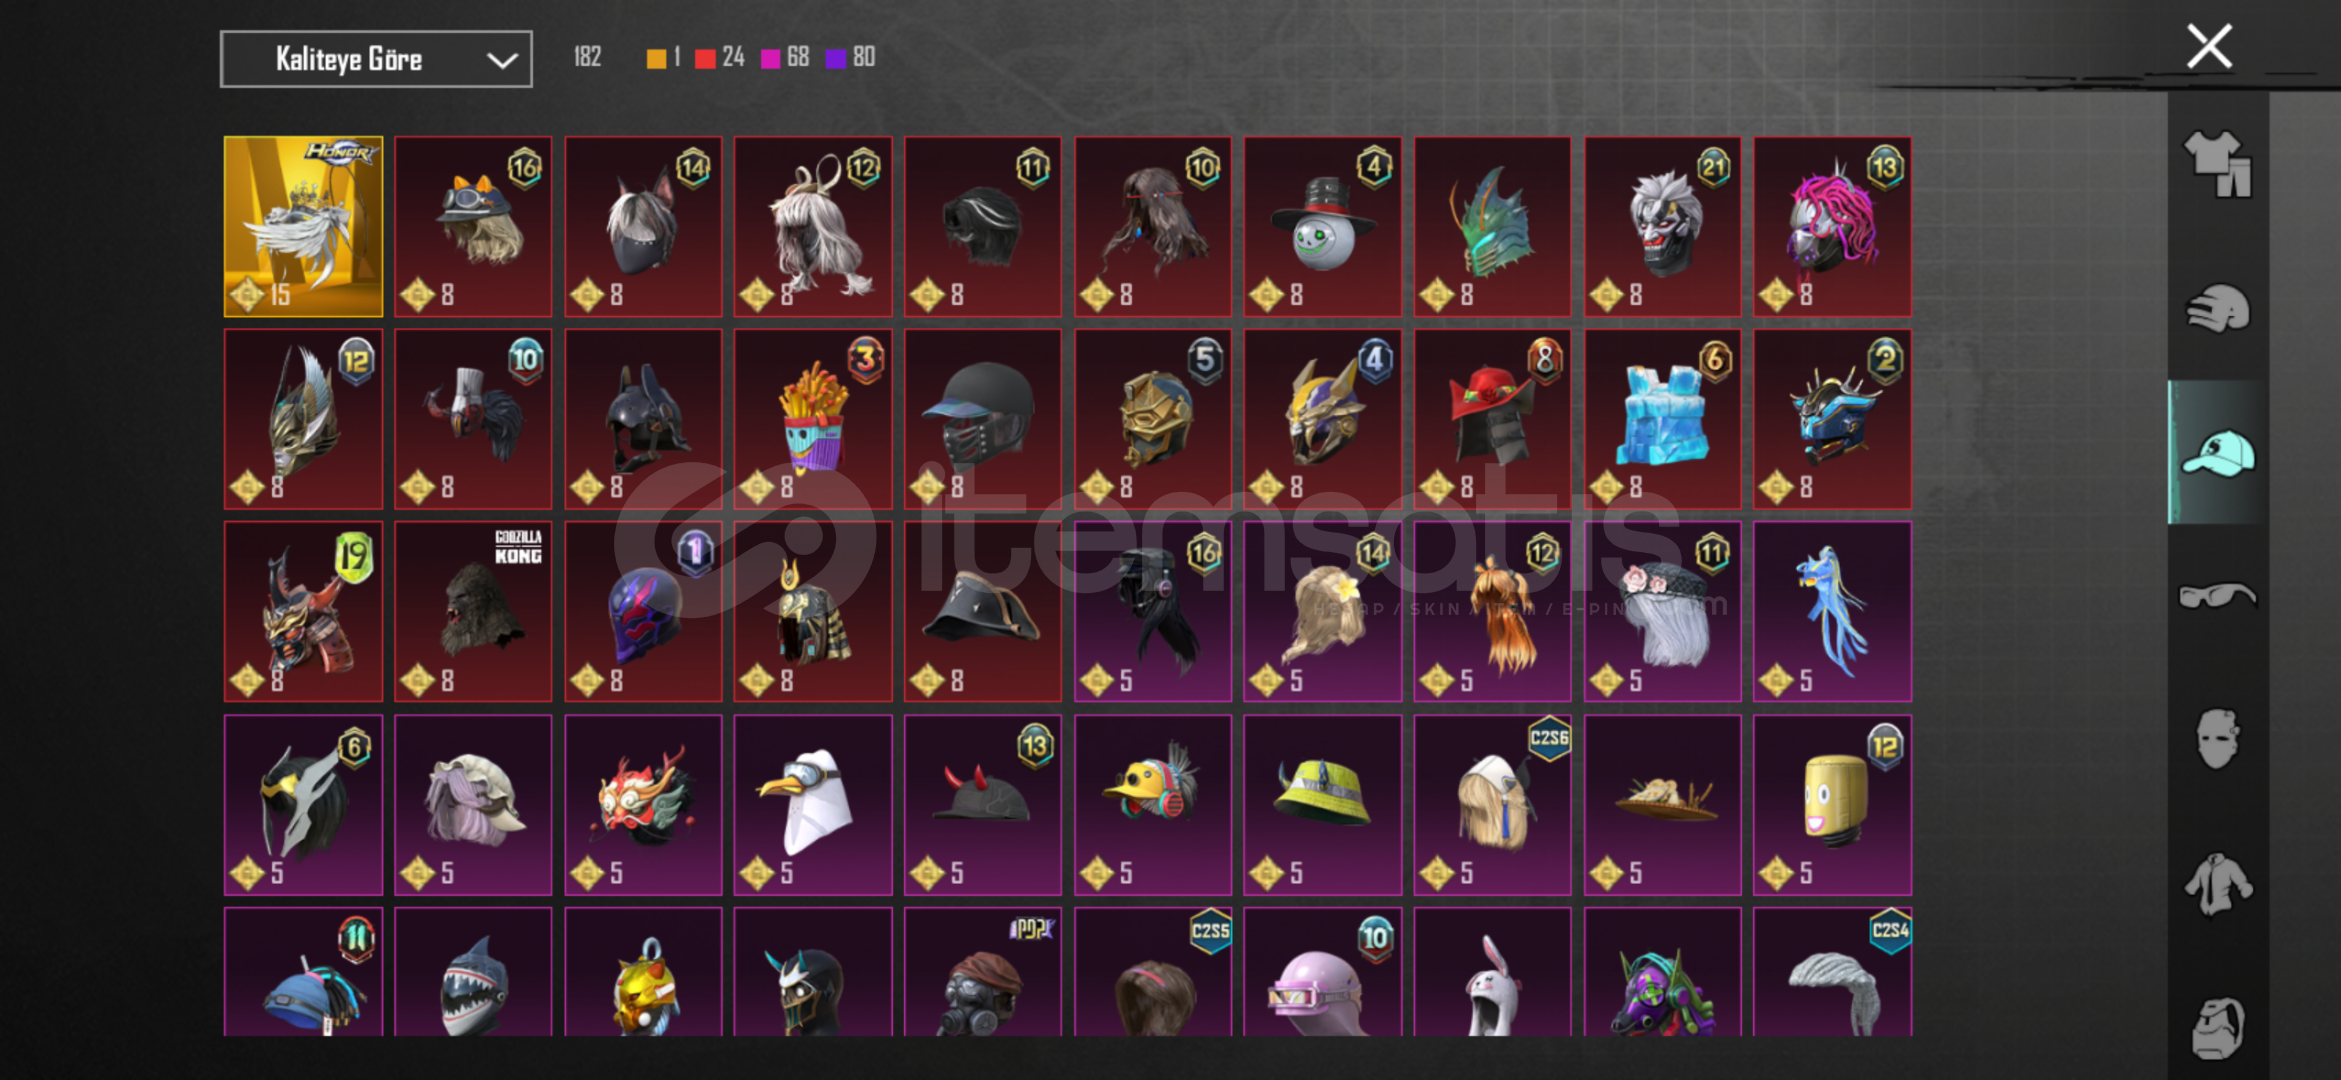The height and width of the screenshot is (1080, 2341).
Task: Select the yellow duck cap with headphones
Action: (x=1152, y=804)
